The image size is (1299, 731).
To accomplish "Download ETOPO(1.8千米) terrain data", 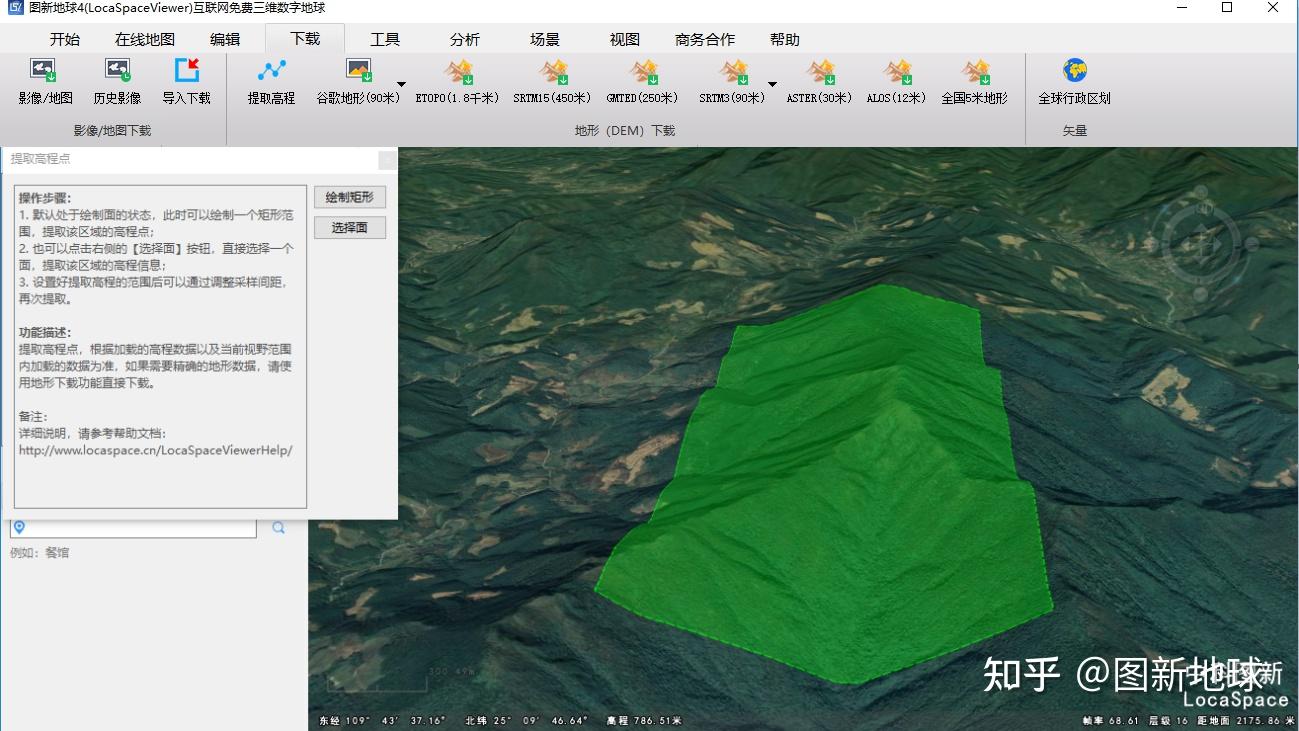I will pos(459,82).
